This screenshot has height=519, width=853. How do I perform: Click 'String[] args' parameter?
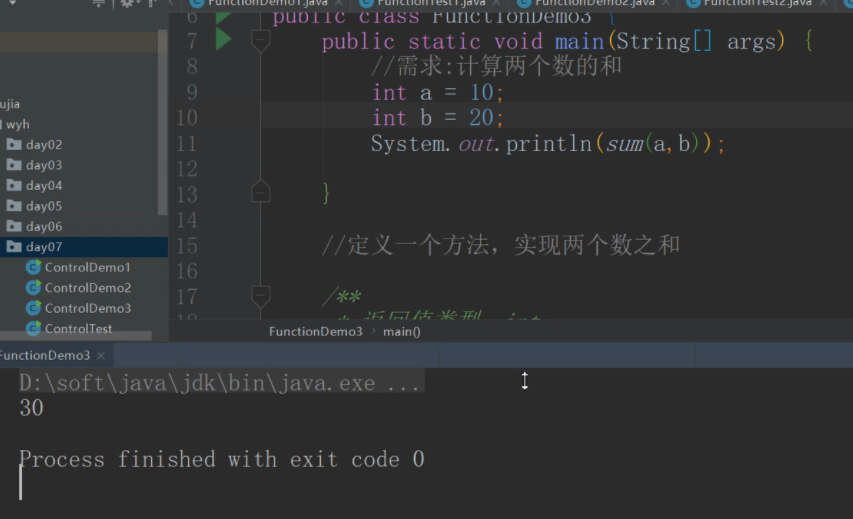(697, 41)
